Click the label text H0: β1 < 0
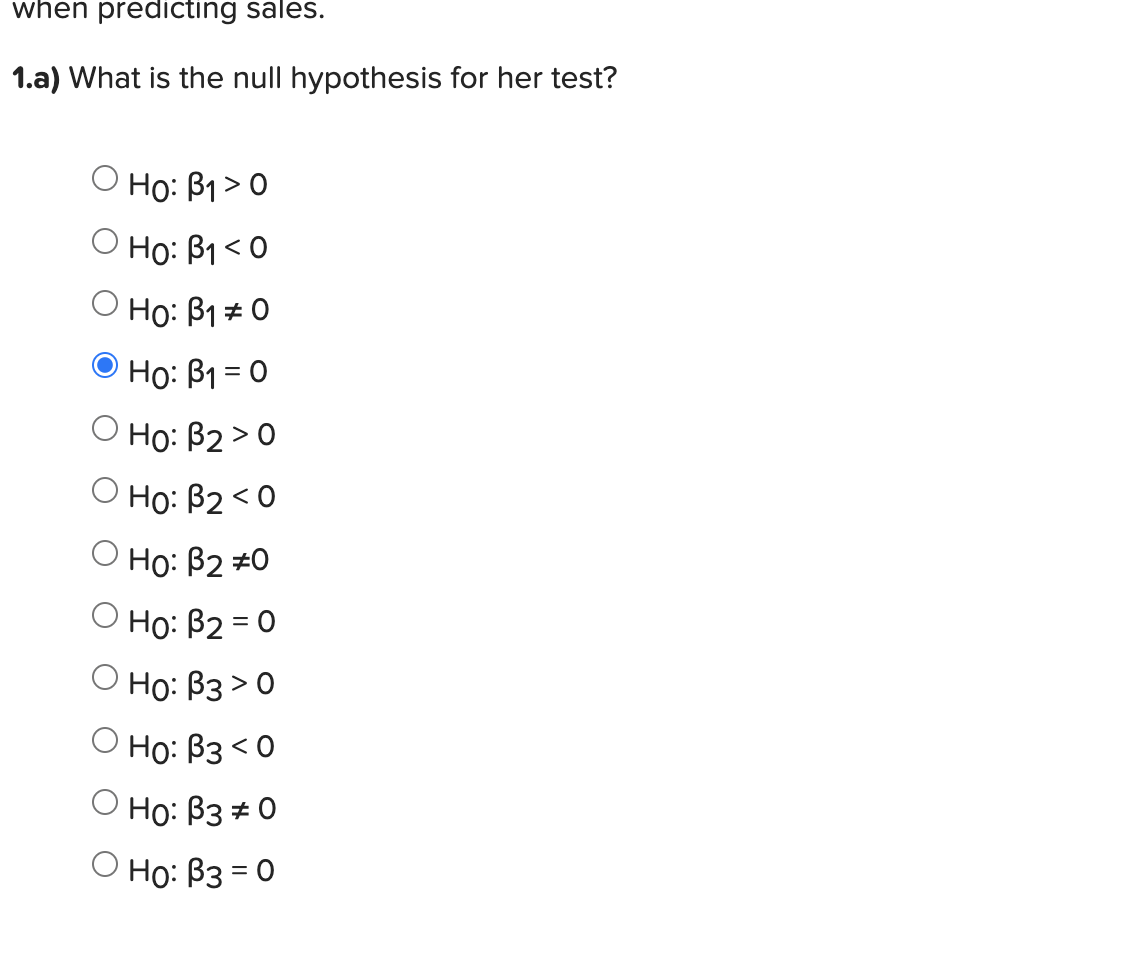This screenshot has width=1130, height=956. tap(196, 246)
